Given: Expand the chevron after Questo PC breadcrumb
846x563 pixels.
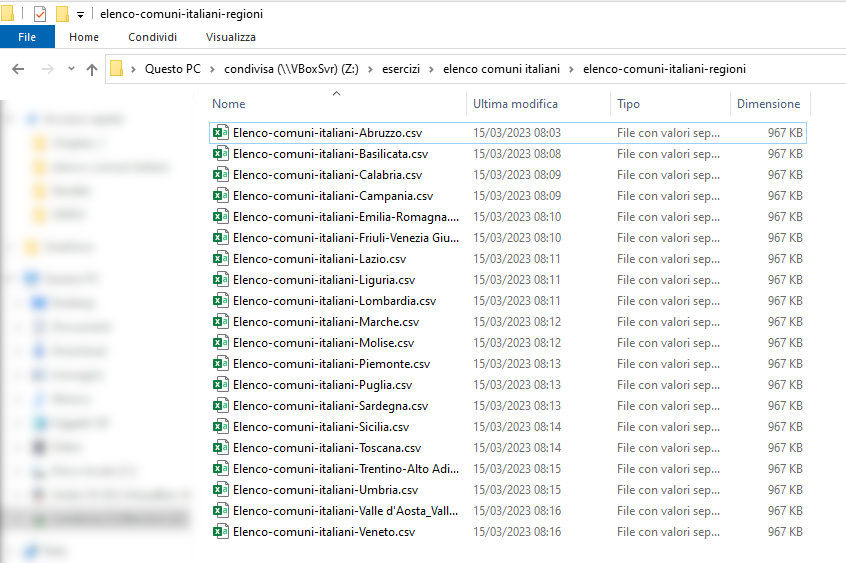Looking at the screenshot, I should click(x=213, y=69).
